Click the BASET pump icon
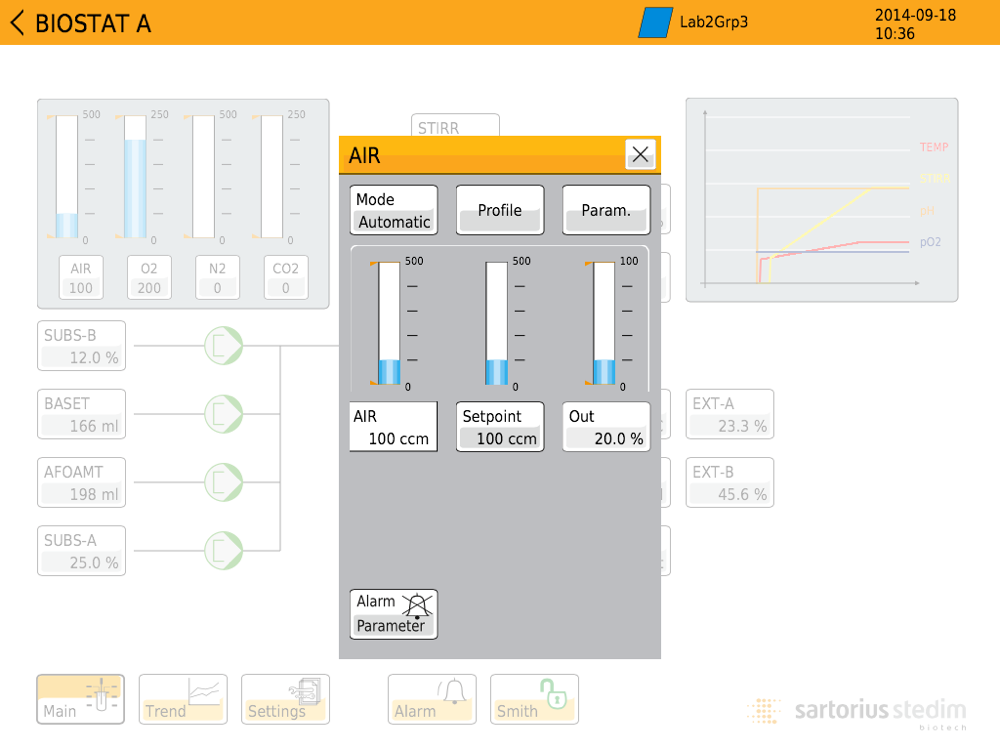Viewport: 1000px width, 750px height. [223, 413]
